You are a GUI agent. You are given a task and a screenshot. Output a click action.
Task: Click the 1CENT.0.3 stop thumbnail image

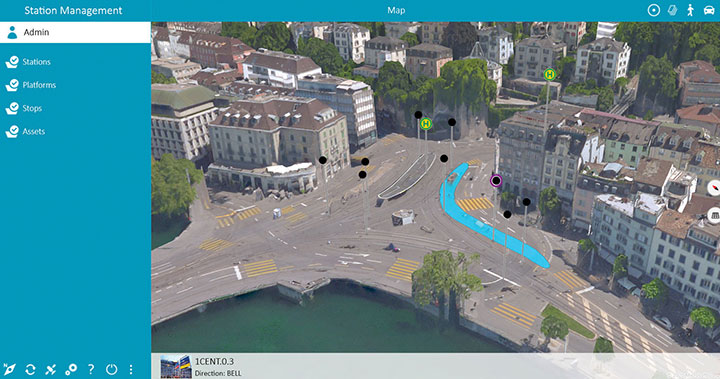[x=176, y=367]
